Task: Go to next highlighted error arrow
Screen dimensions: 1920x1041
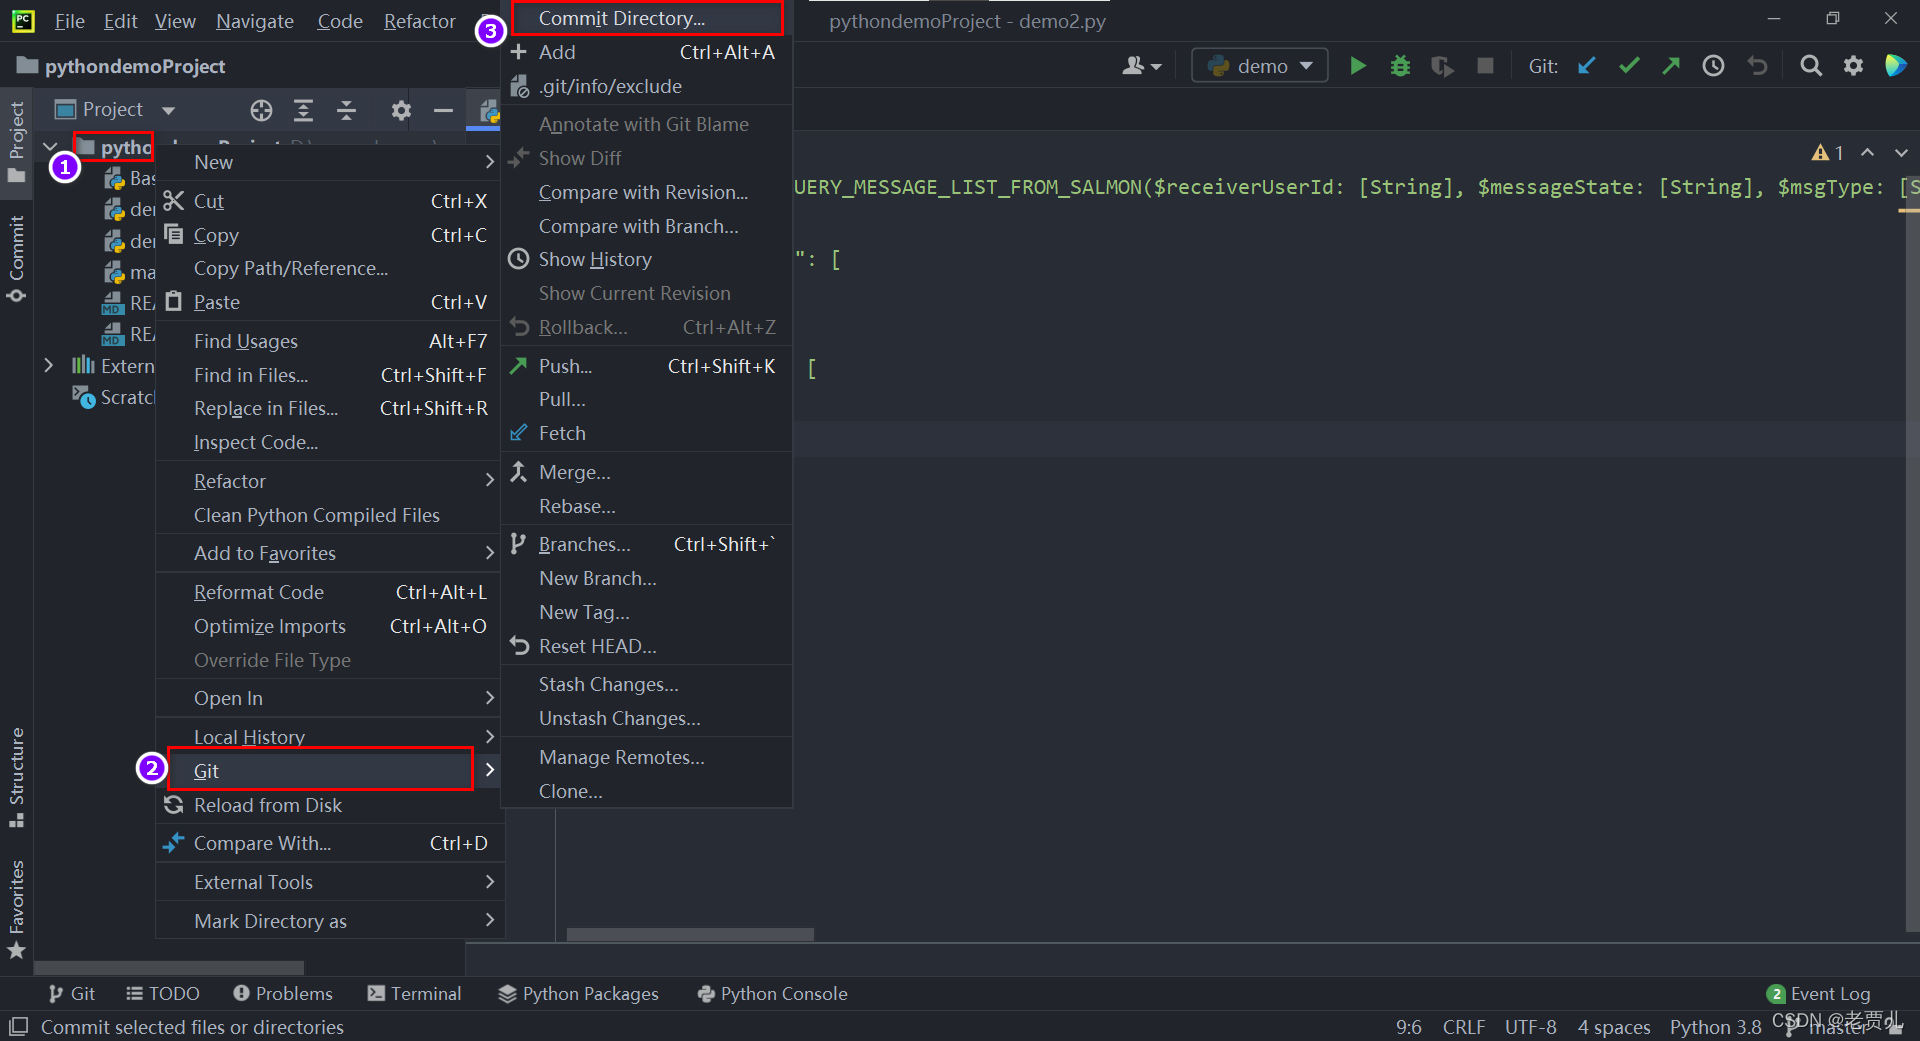Action: [x=1901, y=153]
